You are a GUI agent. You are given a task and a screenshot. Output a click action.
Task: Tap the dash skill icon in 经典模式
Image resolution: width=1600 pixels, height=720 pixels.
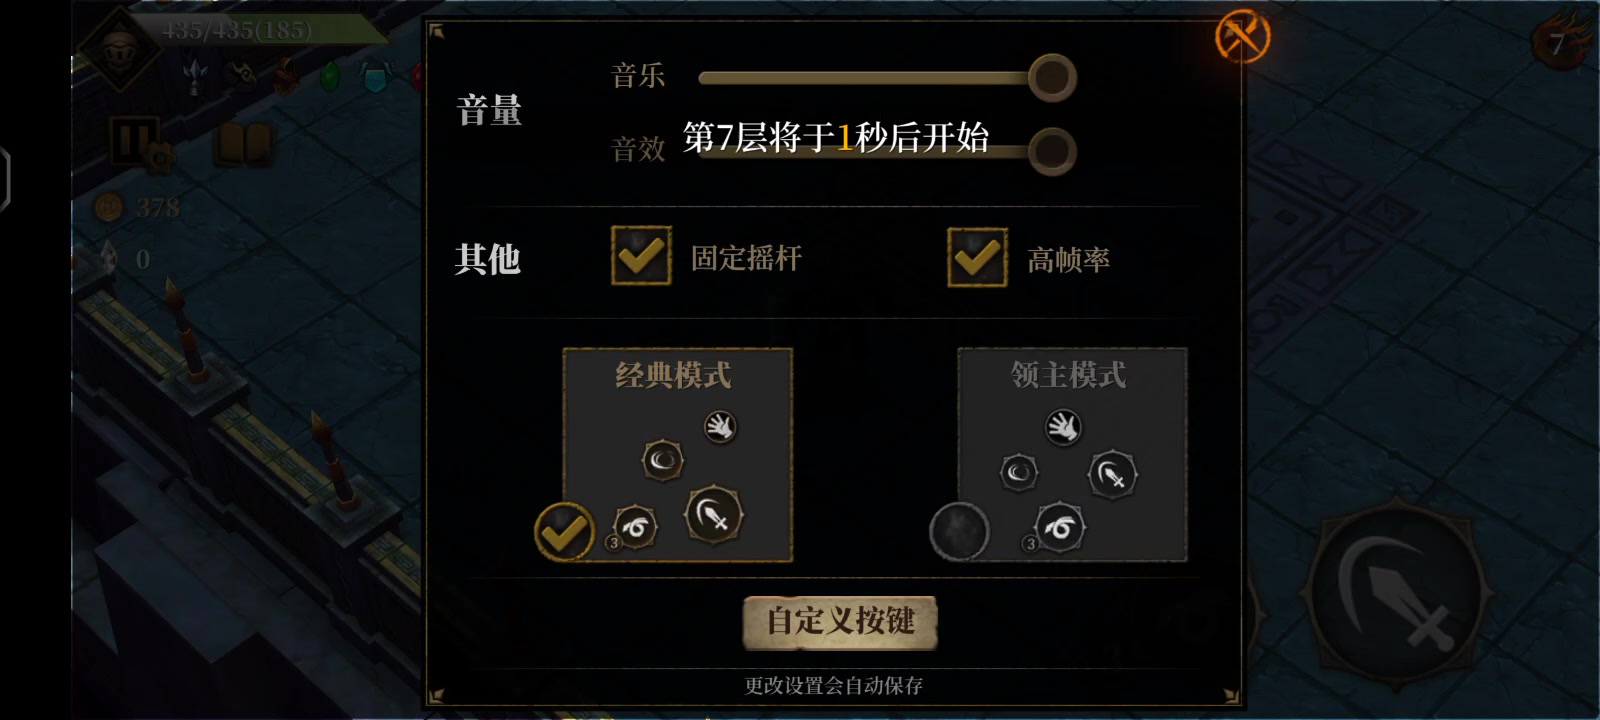point(635,527)
